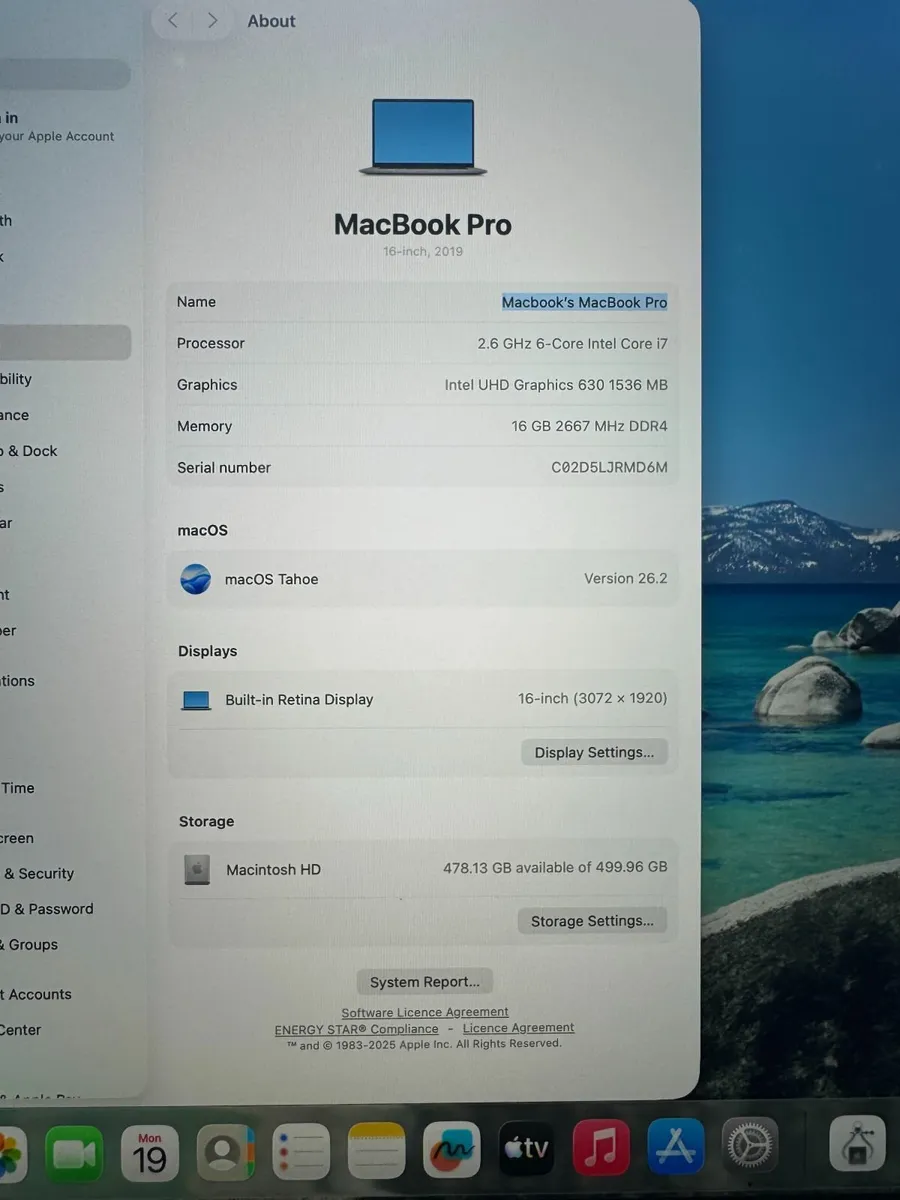Open the Software Licence Agreement link

coord(424,1011)
